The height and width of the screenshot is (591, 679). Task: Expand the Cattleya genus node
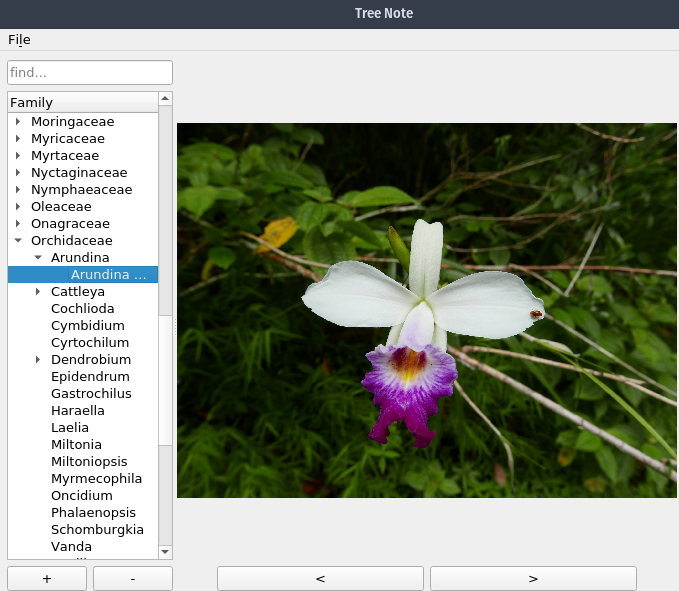[38, 292]
